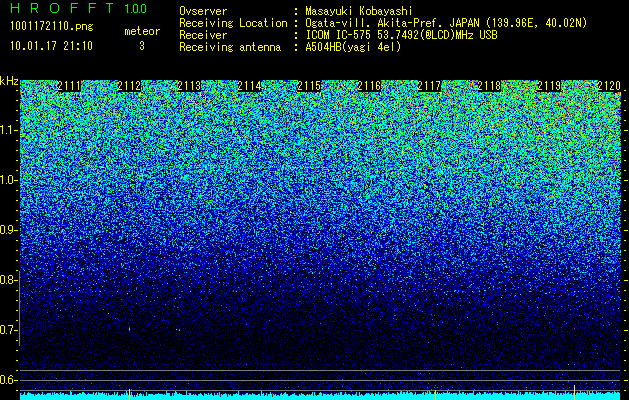Click the 0.6 frequency axis label
The height and width of the screenshot is (400, 629).
(x=8, y=380)
